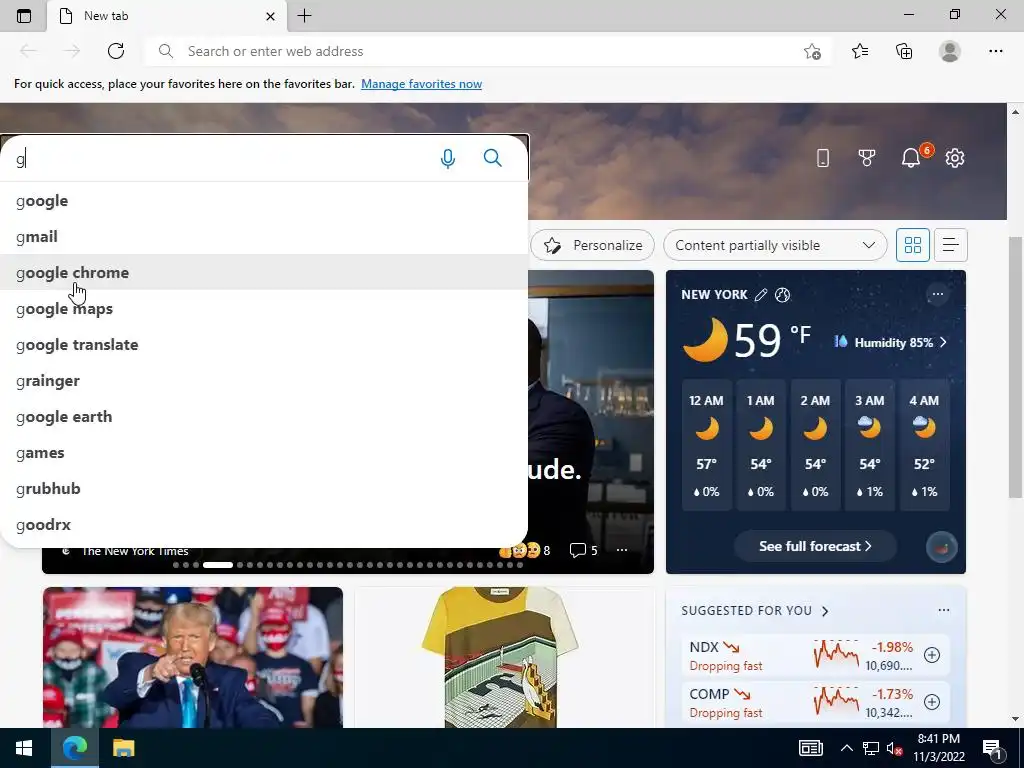Click the browser forward arrow
The height and width of the screenshot is (768, 1024).
tap(72, 51)
